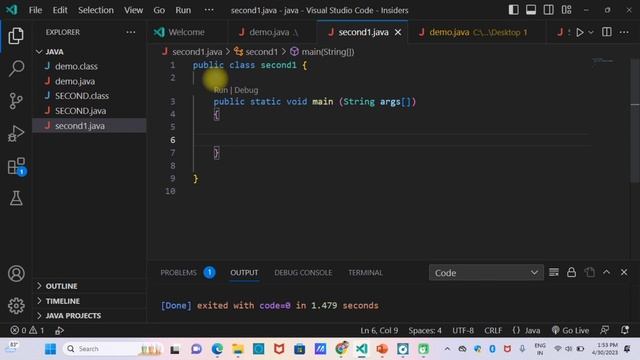Switch to the Welcome tab
Image resolution: width=640 pixels, height=360 pixels.
click(187, 32)
